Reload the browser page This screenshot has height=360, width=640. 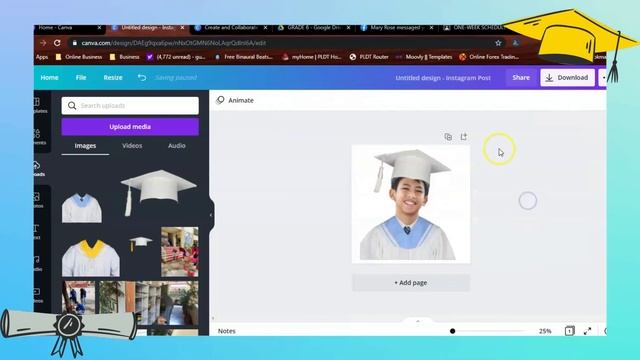(x=57, y=43)
